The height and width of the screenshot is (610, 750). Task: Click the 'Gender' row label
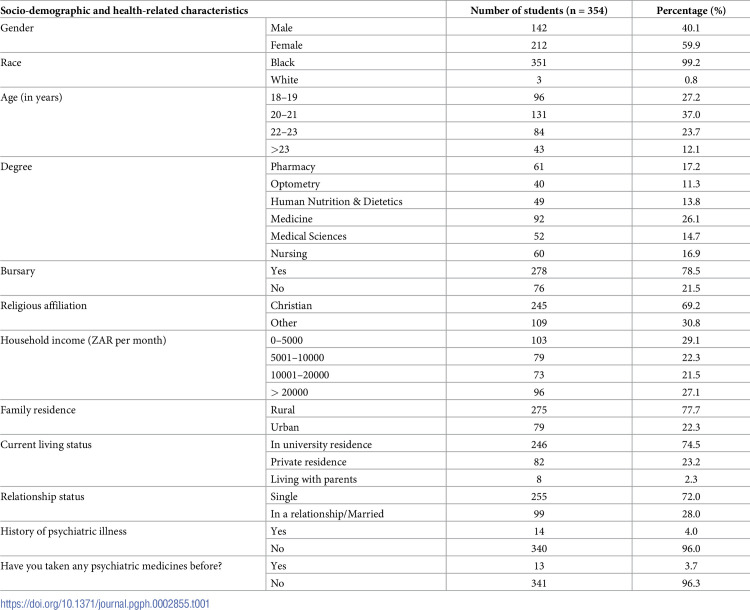[x=17, y=28]
